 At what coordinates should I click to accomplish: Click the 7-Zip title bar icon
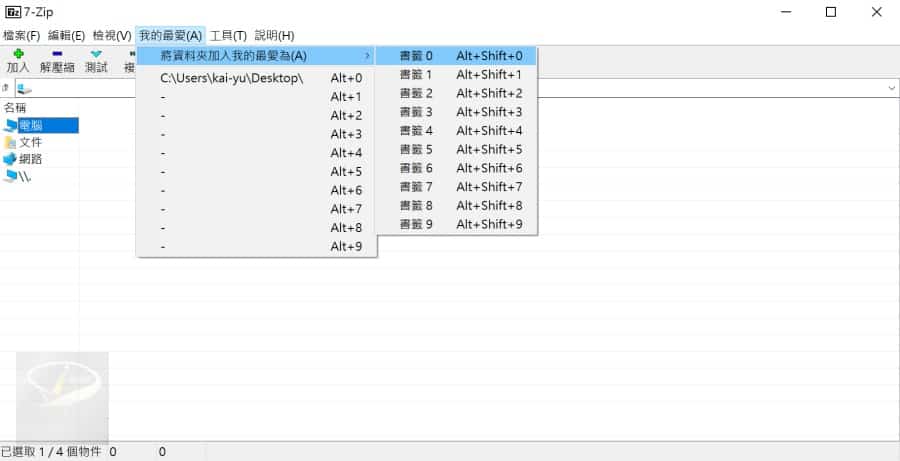(13, 12)
